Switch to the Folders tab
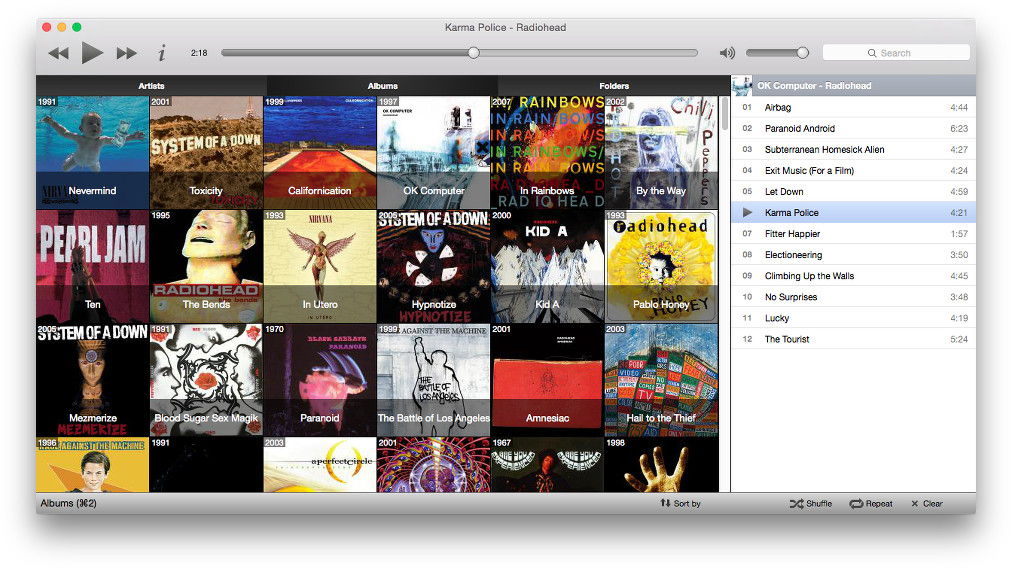This screenshot has width=1012, height=569. coord(614,86)
